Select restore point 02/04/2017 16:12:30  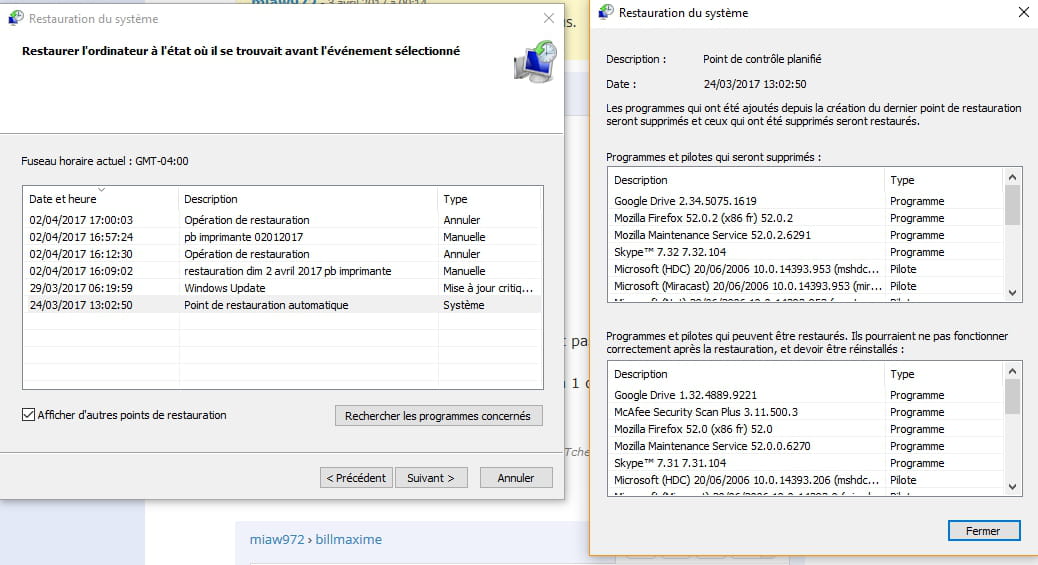[283, 254]
